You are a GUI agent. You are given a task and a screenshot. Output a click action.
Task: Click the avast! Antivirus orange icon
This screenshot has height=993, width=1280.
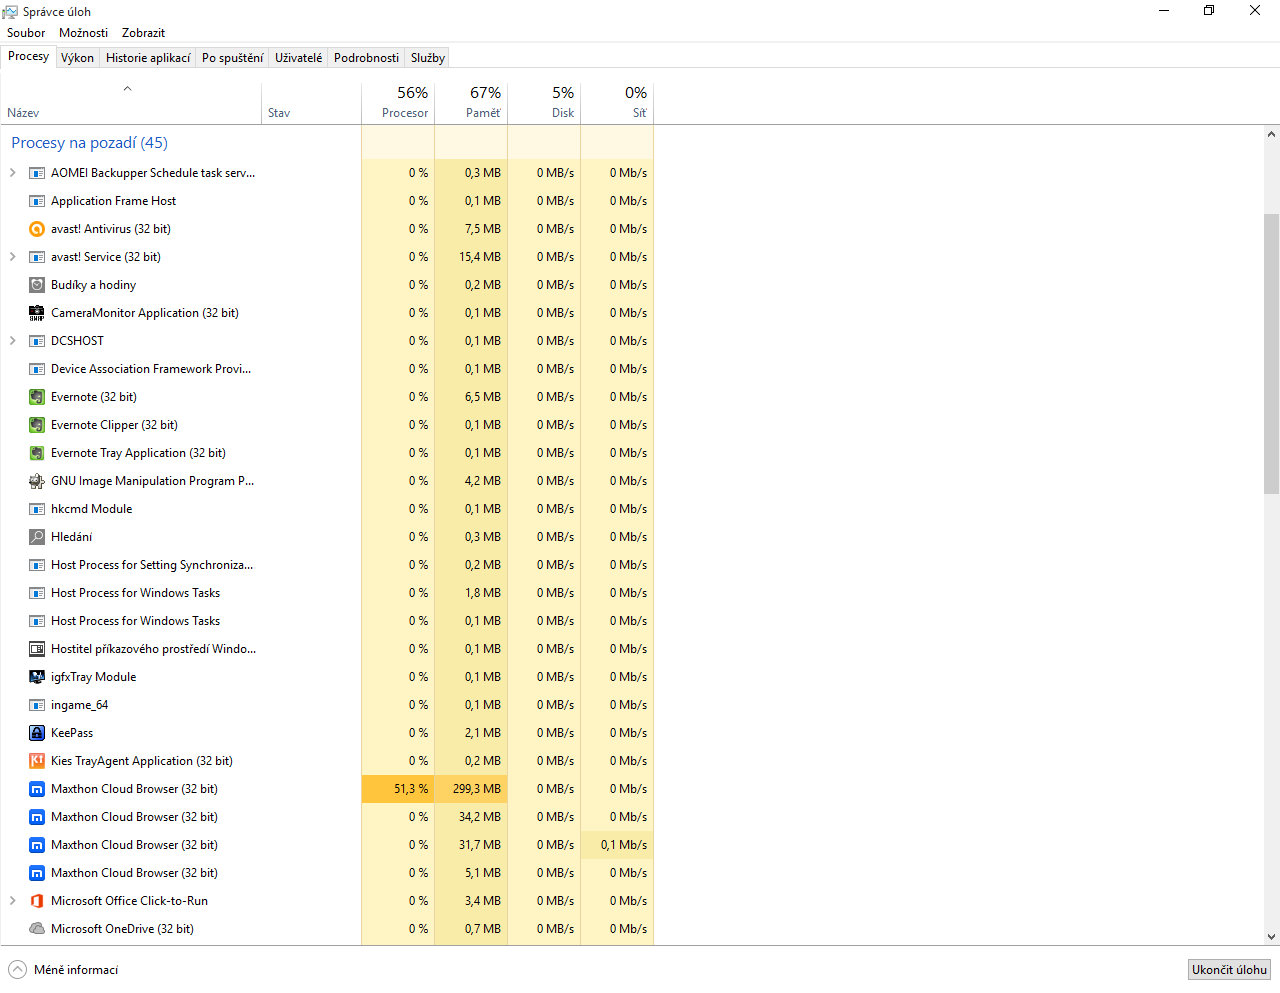pos(37,229)
